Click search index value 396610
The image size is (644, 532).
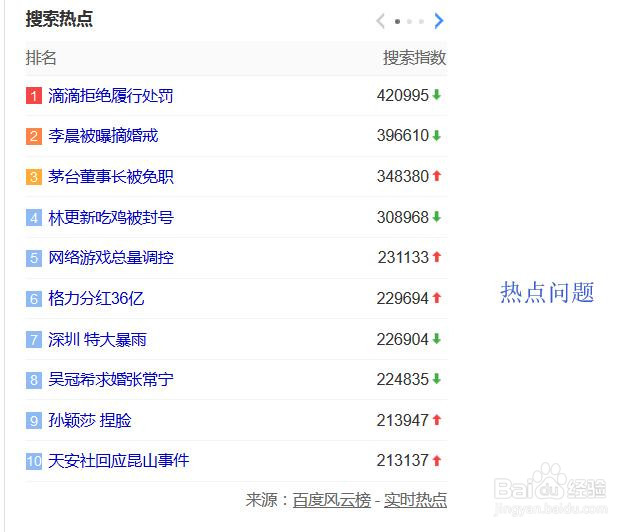(x=403, y=136)
